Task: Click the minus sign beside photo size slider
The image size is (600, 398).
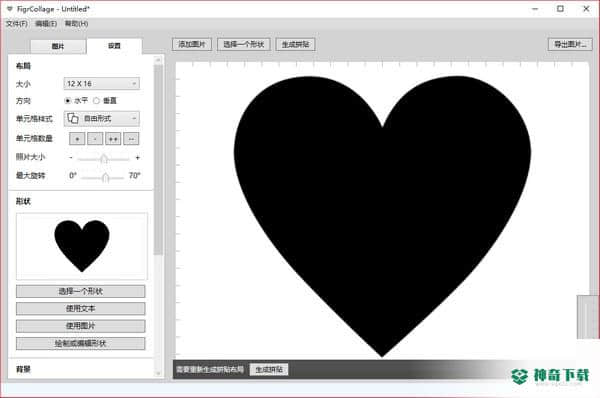Action: [x=71, y=157]
